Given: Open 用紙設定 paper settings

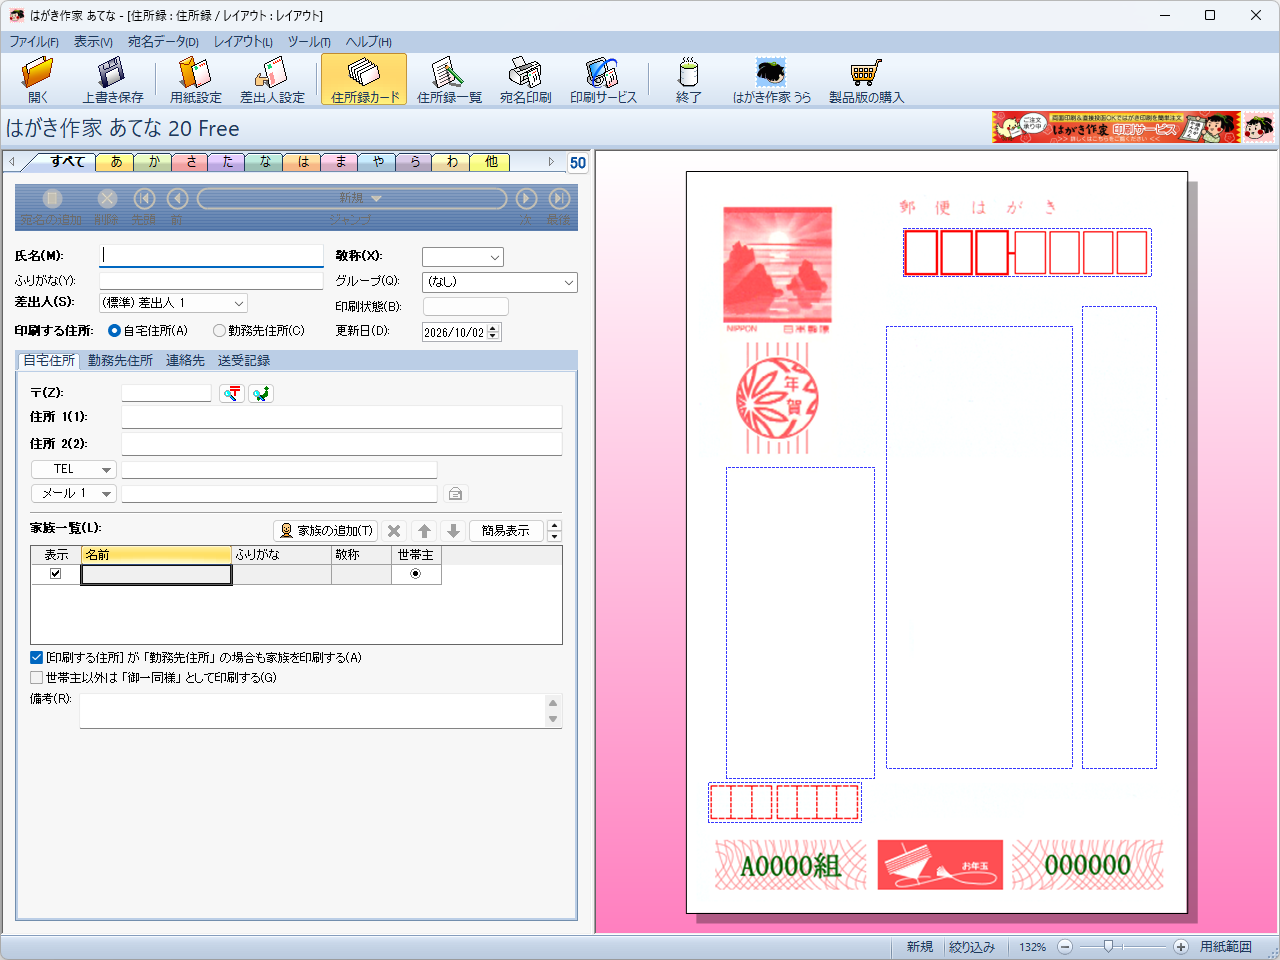Looking at the screenshot, I should coord(195,80).
